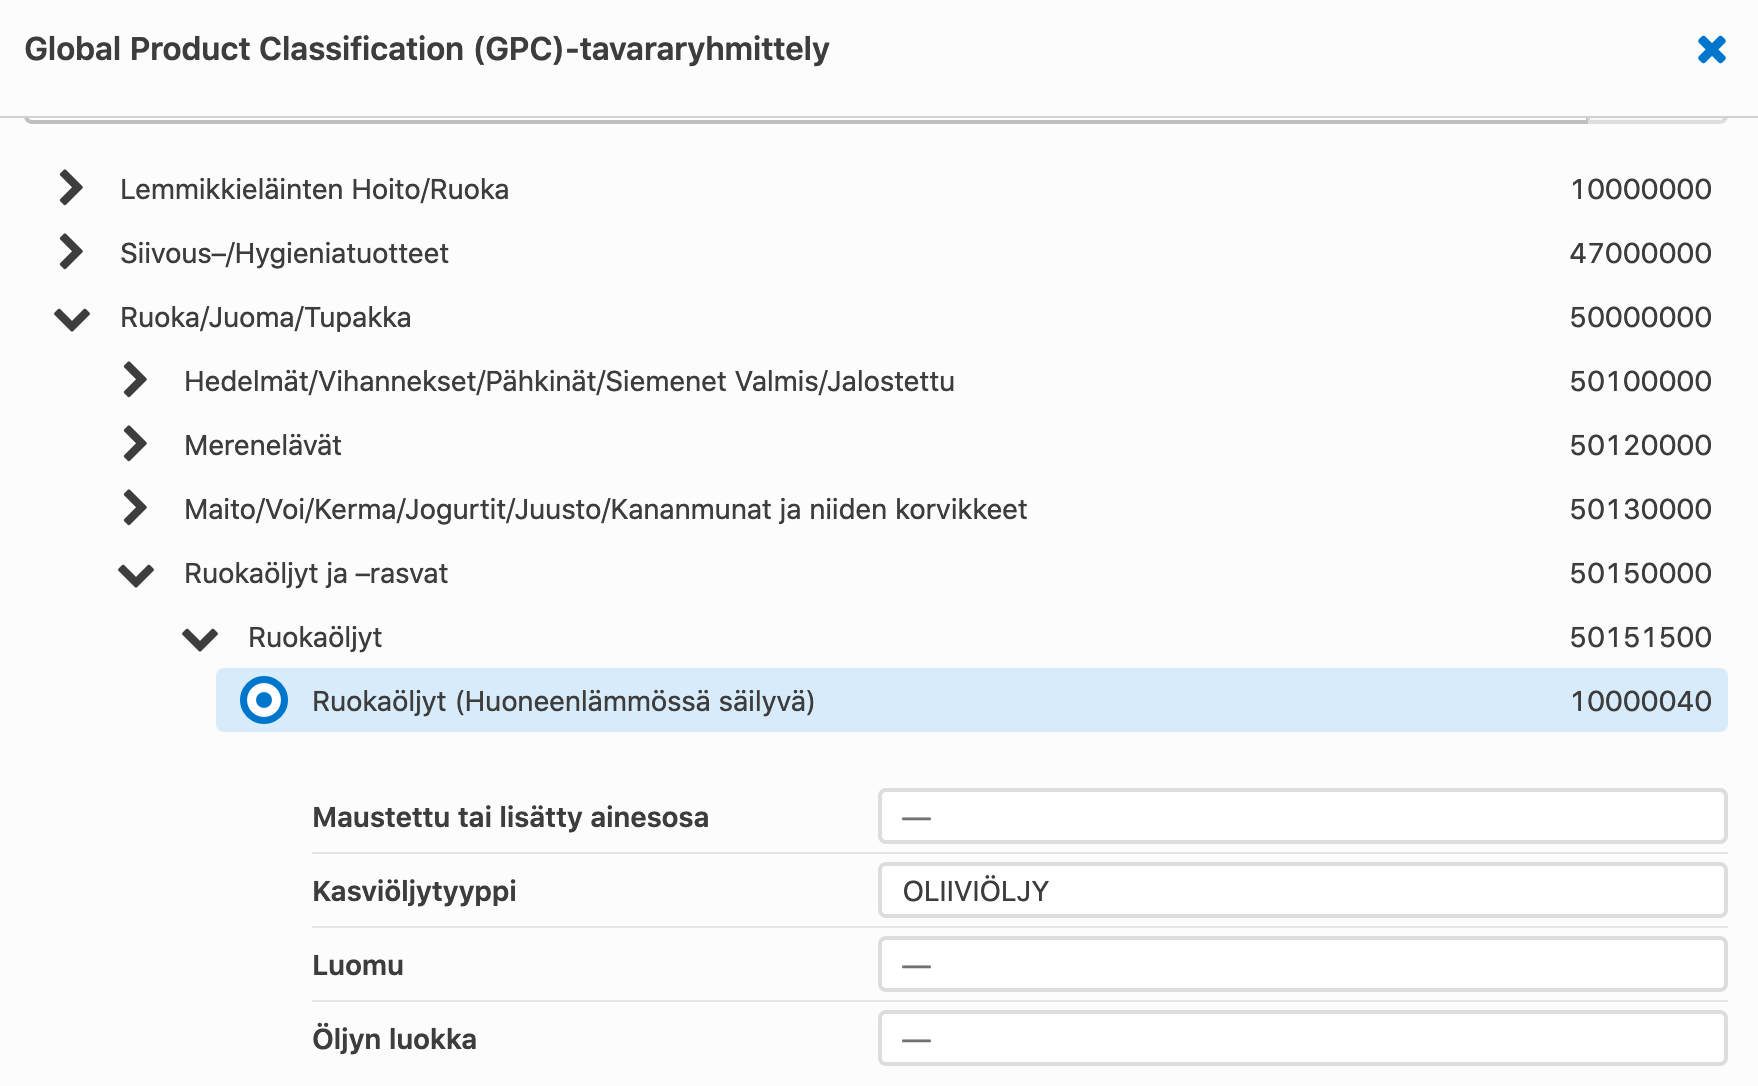Expand Siivous–/Hygieniatuotteet category

coord(71,252)
